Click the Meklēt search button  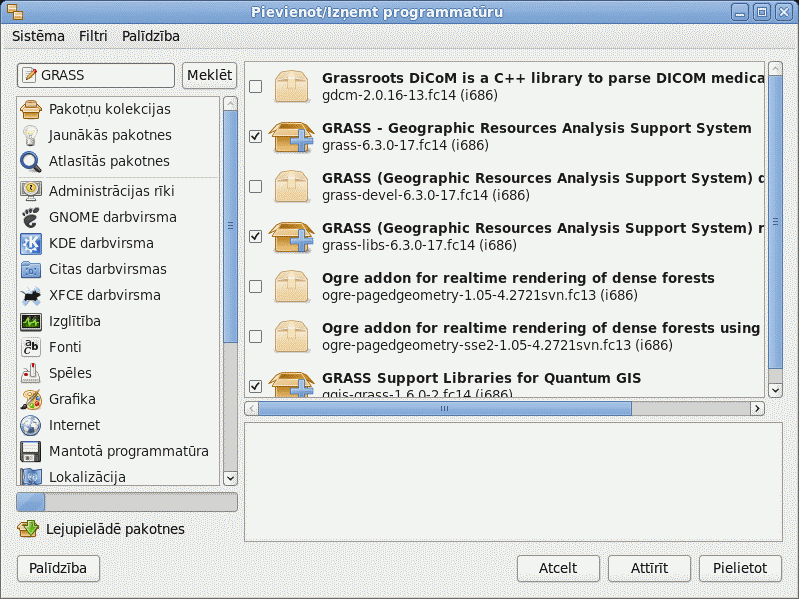click(209, 75)
